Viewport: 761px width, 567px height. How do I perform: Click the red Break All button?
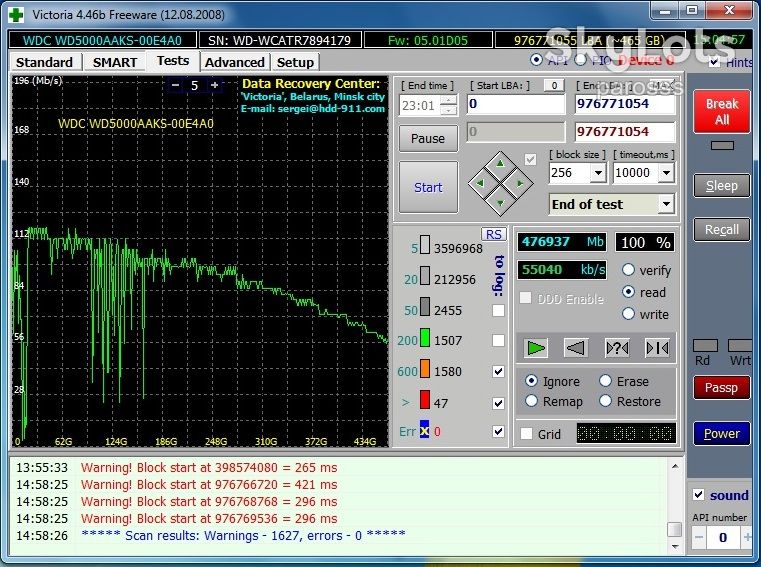pos(722,111)
